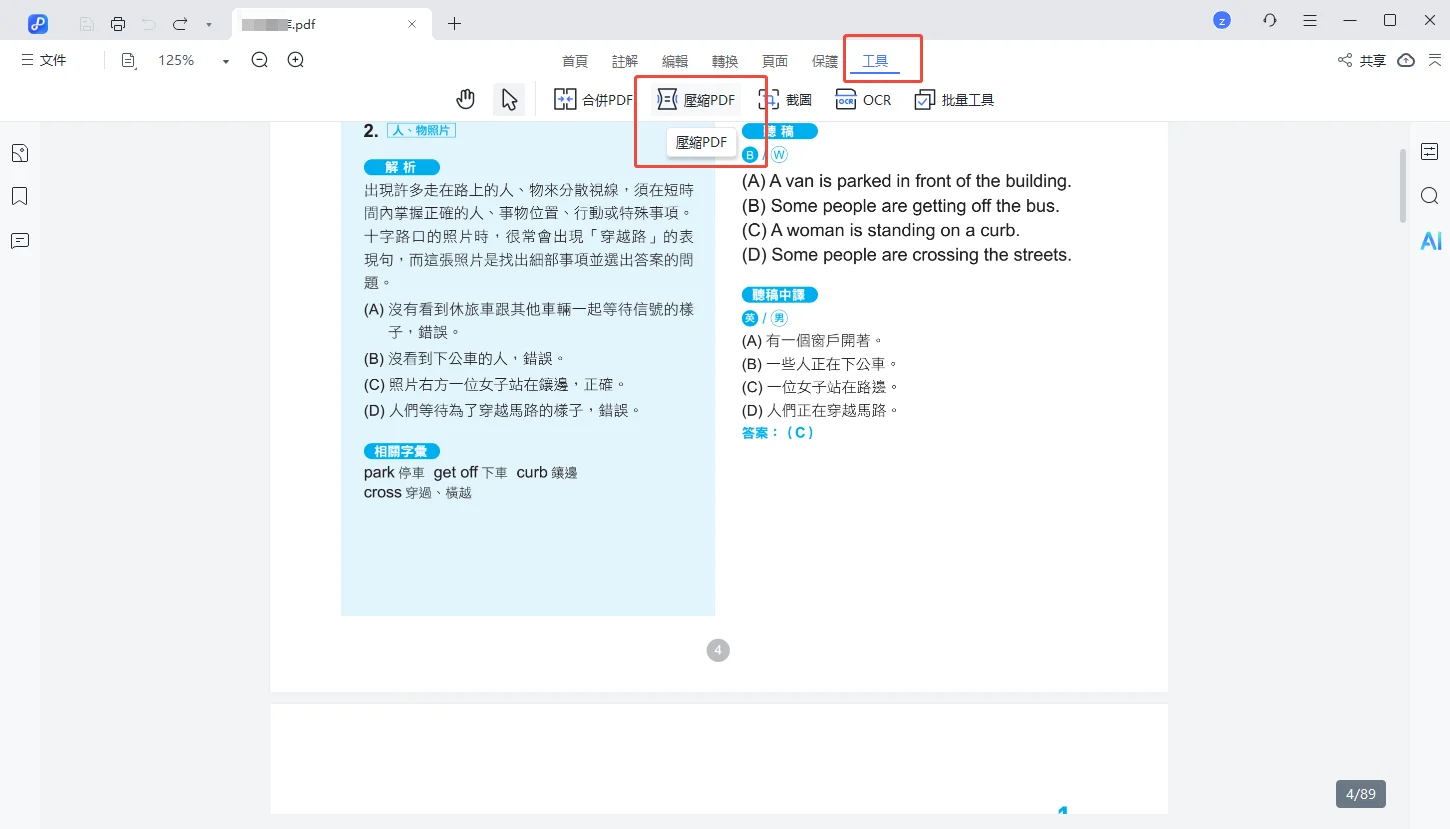This screenshot has width=1450, height=829.
Task: Open the bookmarks panel in left sidebar
Action: (20, 196)
